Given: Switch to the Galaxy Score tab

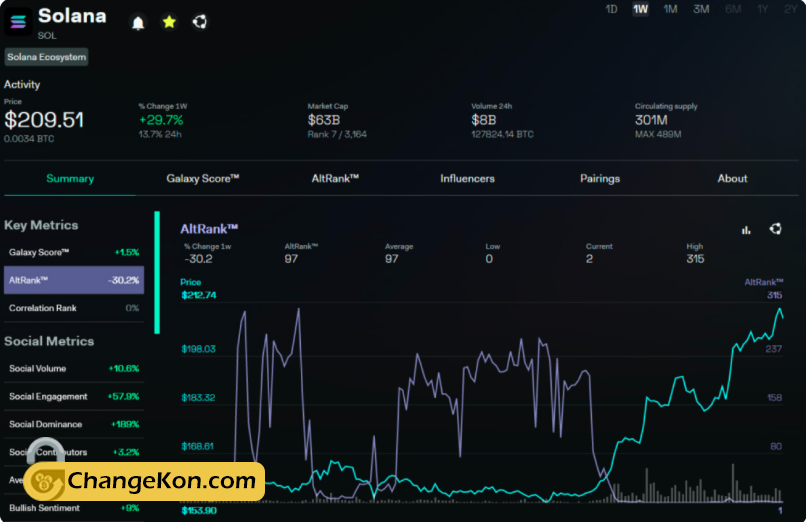Looking at the screenshot, I should tap(203, 179).
